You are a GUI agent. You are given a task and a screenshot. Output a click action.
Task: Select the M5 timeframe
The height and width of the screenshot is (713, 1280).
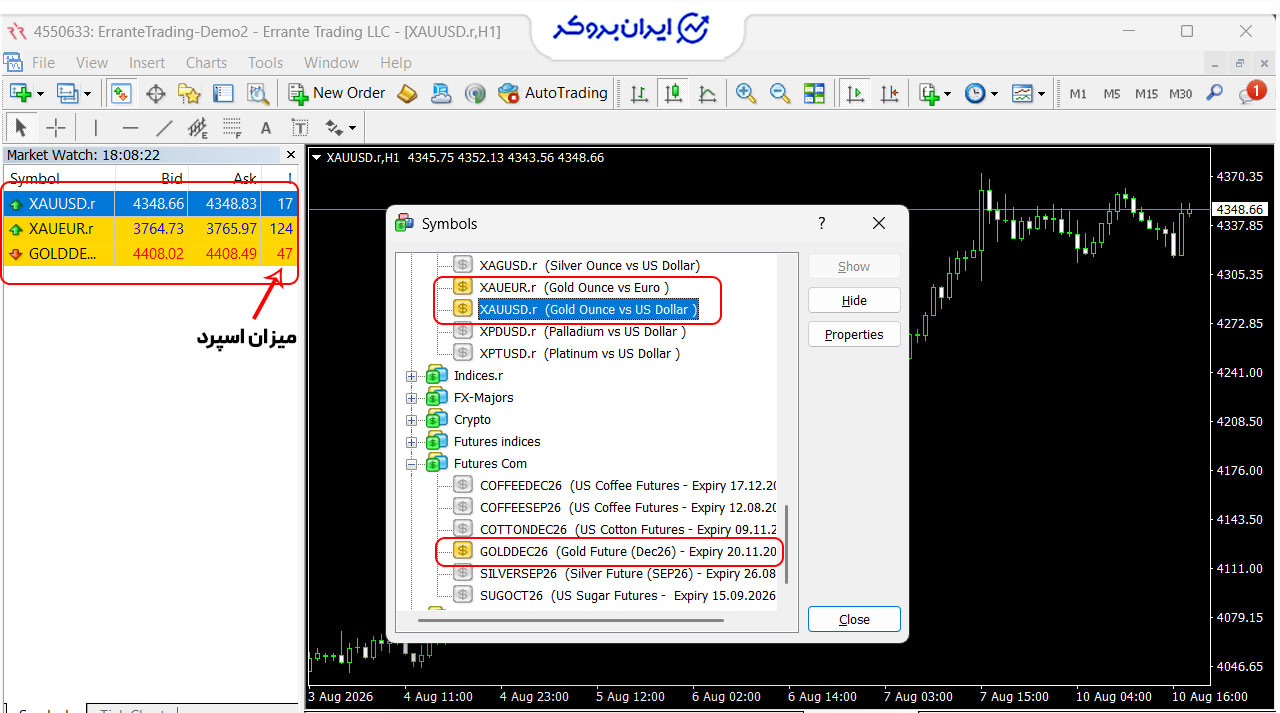click(x=1112, y=94)
